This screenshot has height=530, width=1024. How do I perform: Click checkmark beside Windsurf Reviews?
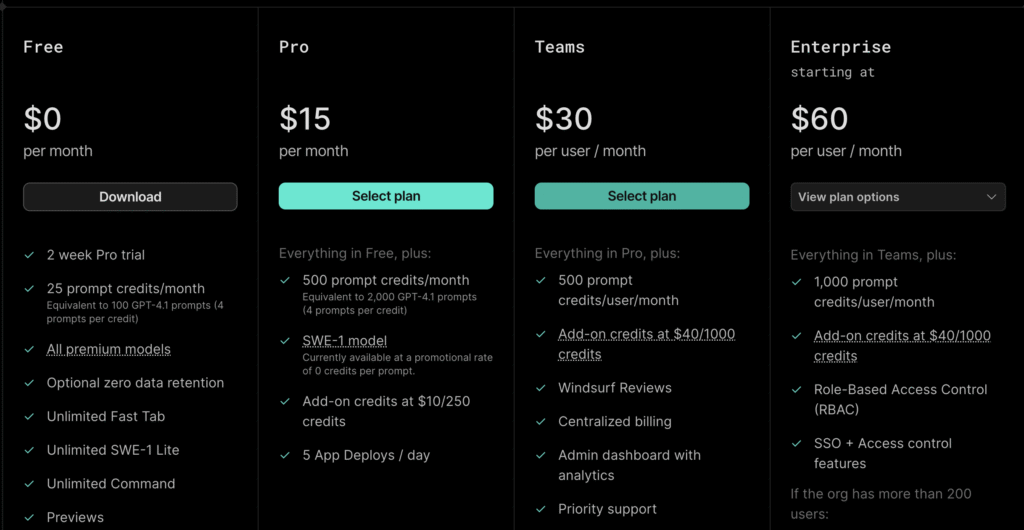click(x=541, y=388)
